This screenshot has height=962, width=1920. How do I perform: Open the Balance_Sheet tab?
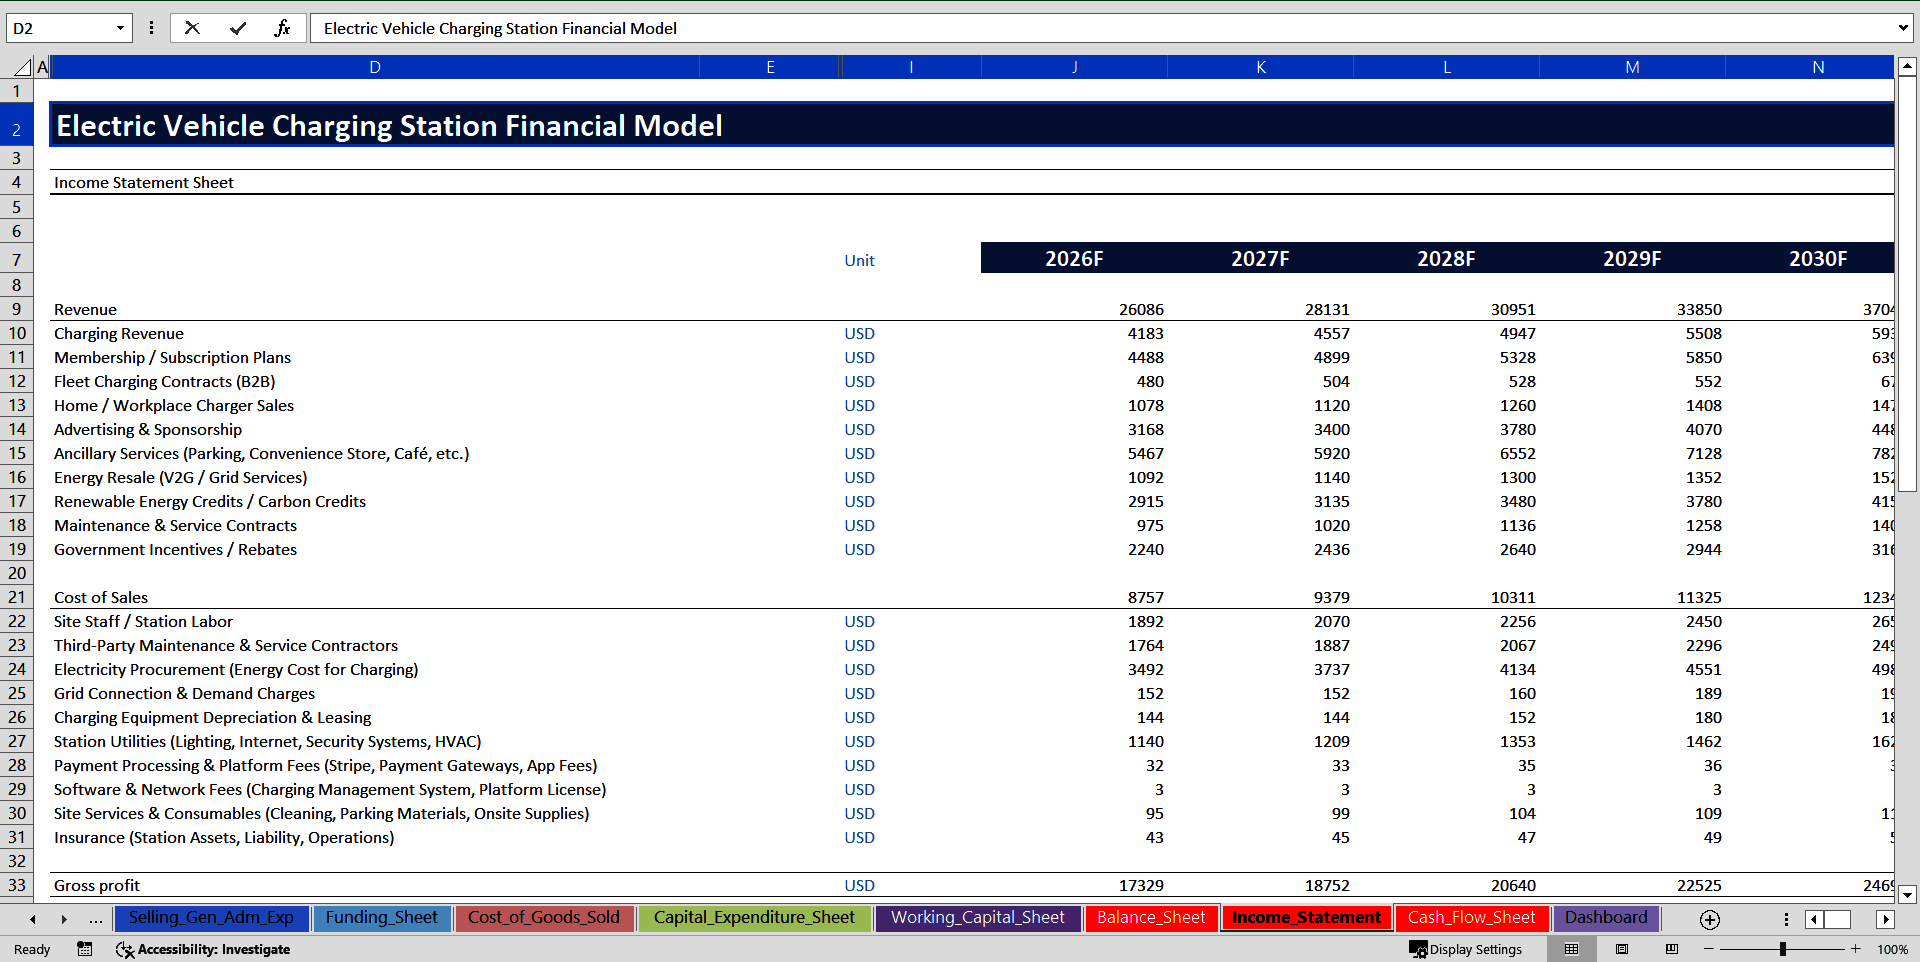(x=1151, y=918)
